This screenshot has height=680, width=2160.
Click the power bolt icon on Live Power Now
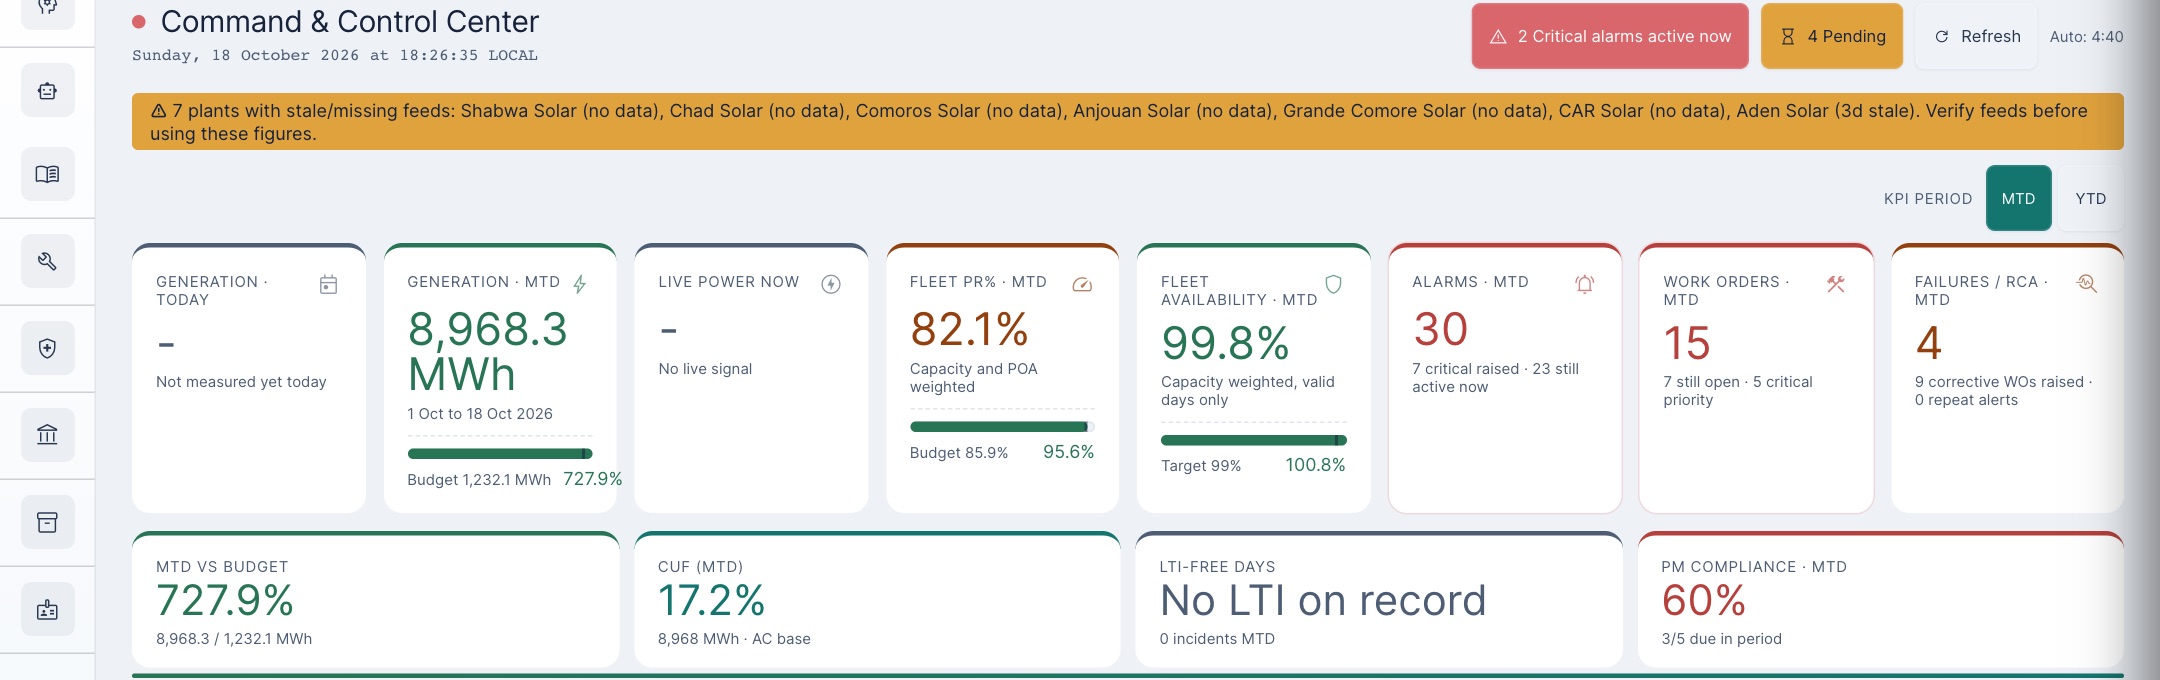[x=831, y=284]
